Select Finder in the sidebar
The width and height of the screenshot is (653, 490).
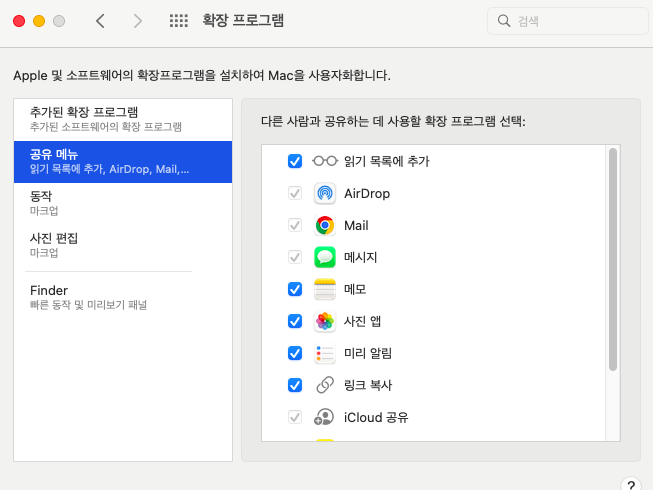click(123, 298)
